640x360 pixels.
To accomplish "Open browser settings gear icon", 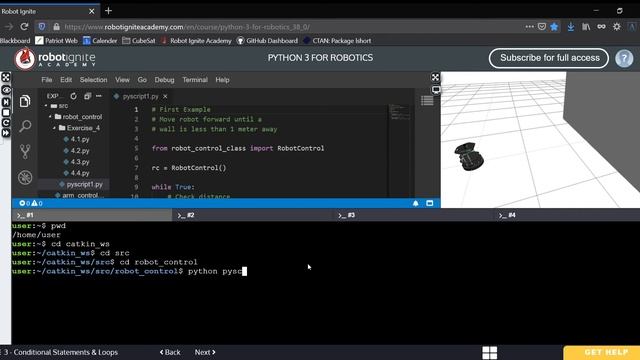I will [617, 27].
